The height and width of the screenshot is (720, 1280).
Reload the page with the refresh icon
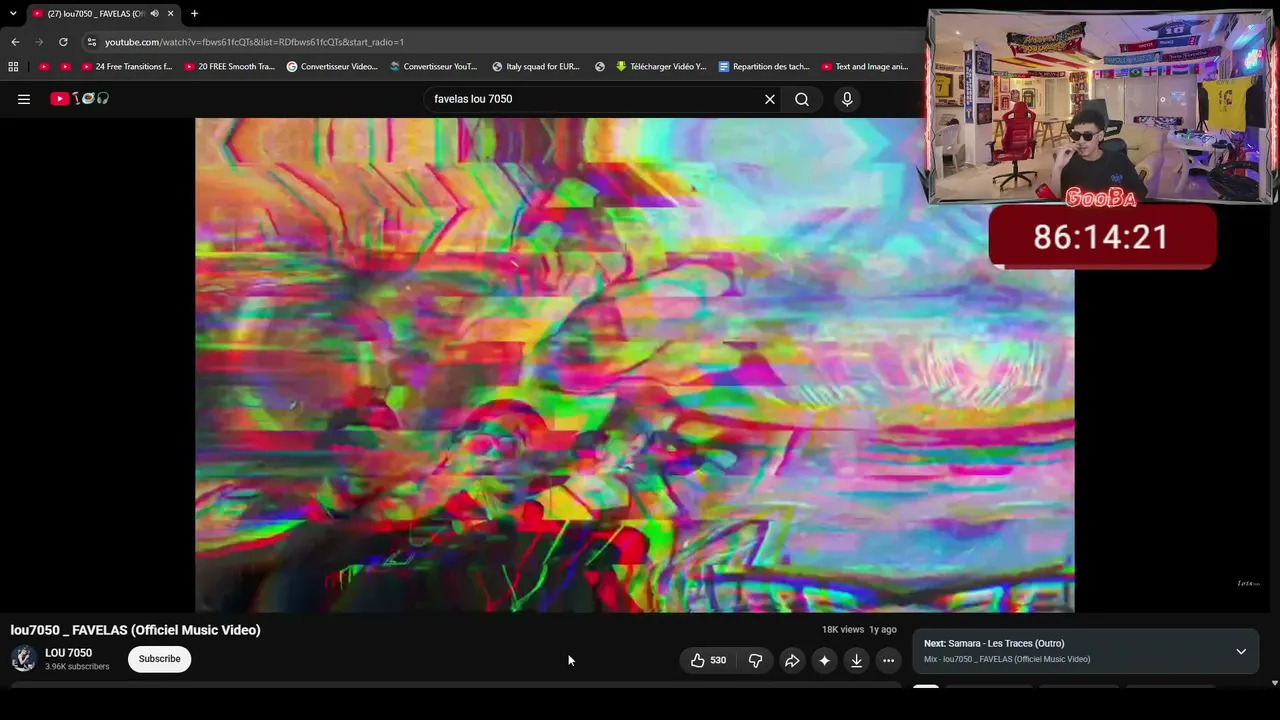pyautogui.click(x=63, y=42)
